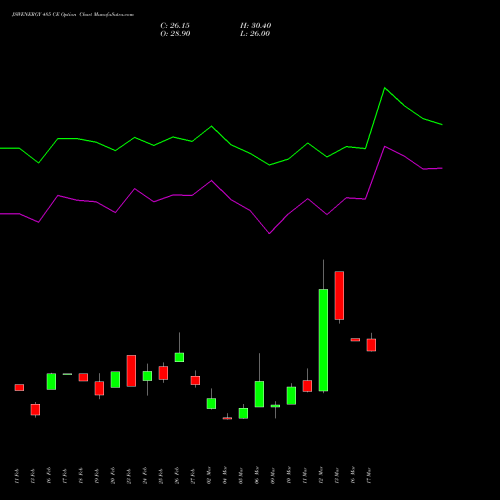Select the 06 Mar date label
The image size is (500, 500).
257,476
